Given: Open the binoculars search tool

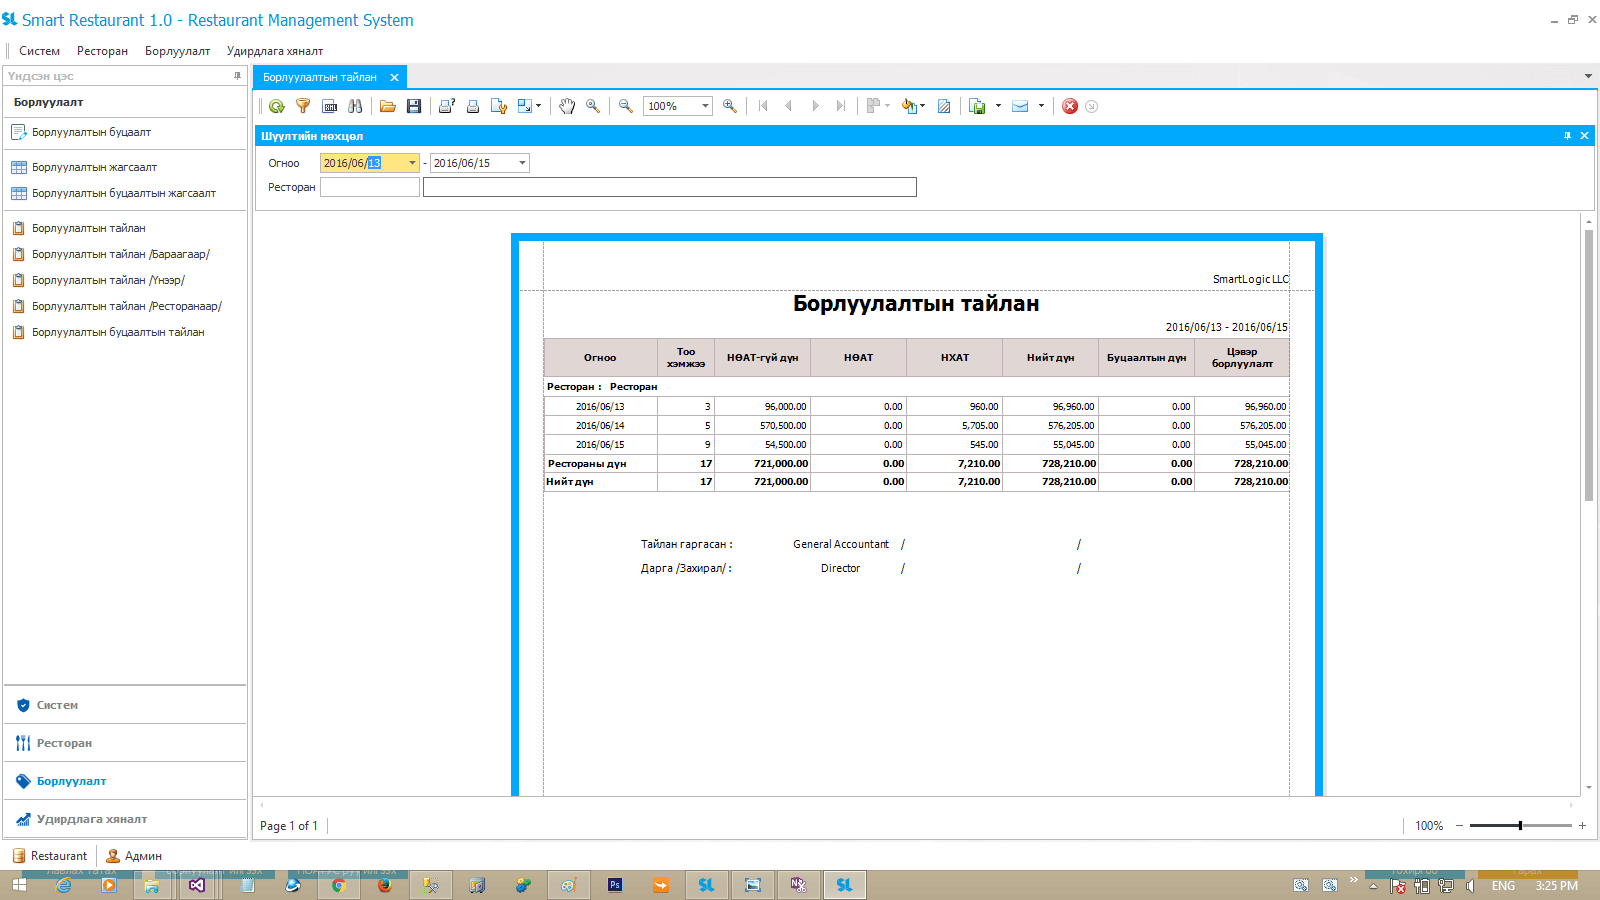Looking at the screenshot, I should [x=355, y=106].
